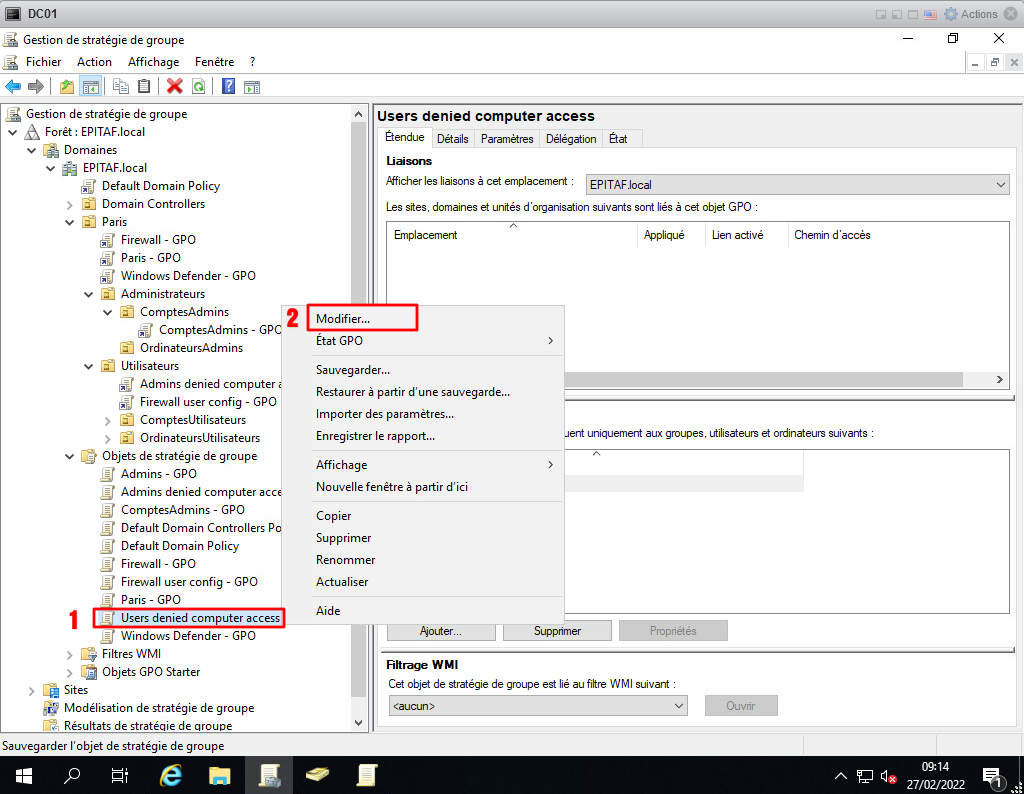Expand the Filtres WMI tree node
Screen dimensions: 1024x794
70,654
